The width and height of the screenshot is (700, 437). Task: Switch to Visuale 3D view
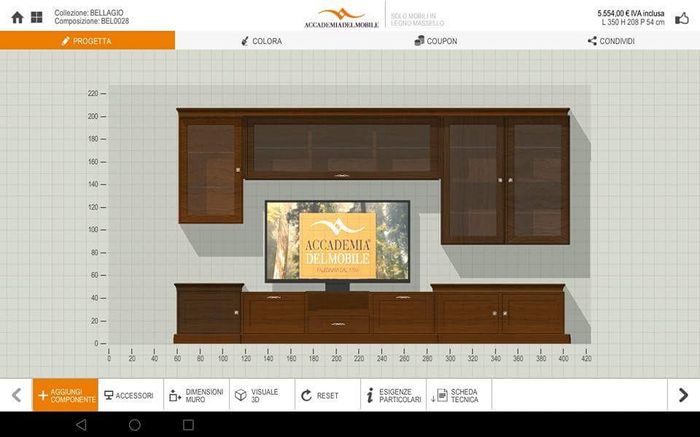pos(260,395)
